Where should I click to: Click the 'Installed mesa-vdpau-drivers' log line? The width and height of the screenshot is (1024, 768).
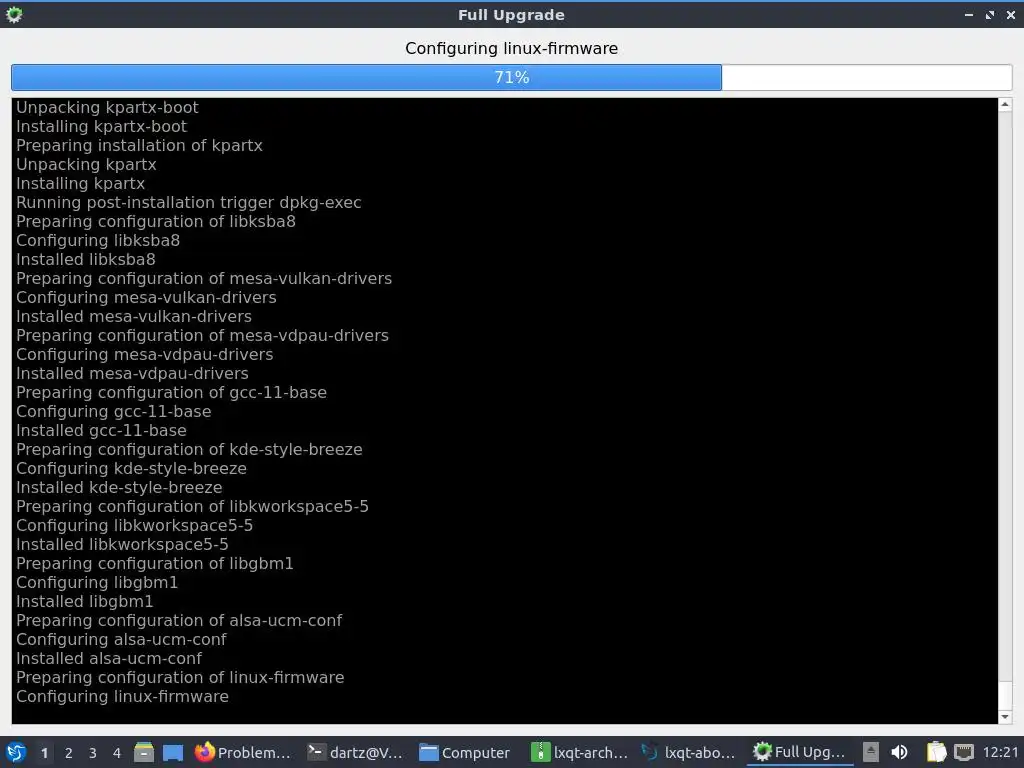[x=132, y=374]
